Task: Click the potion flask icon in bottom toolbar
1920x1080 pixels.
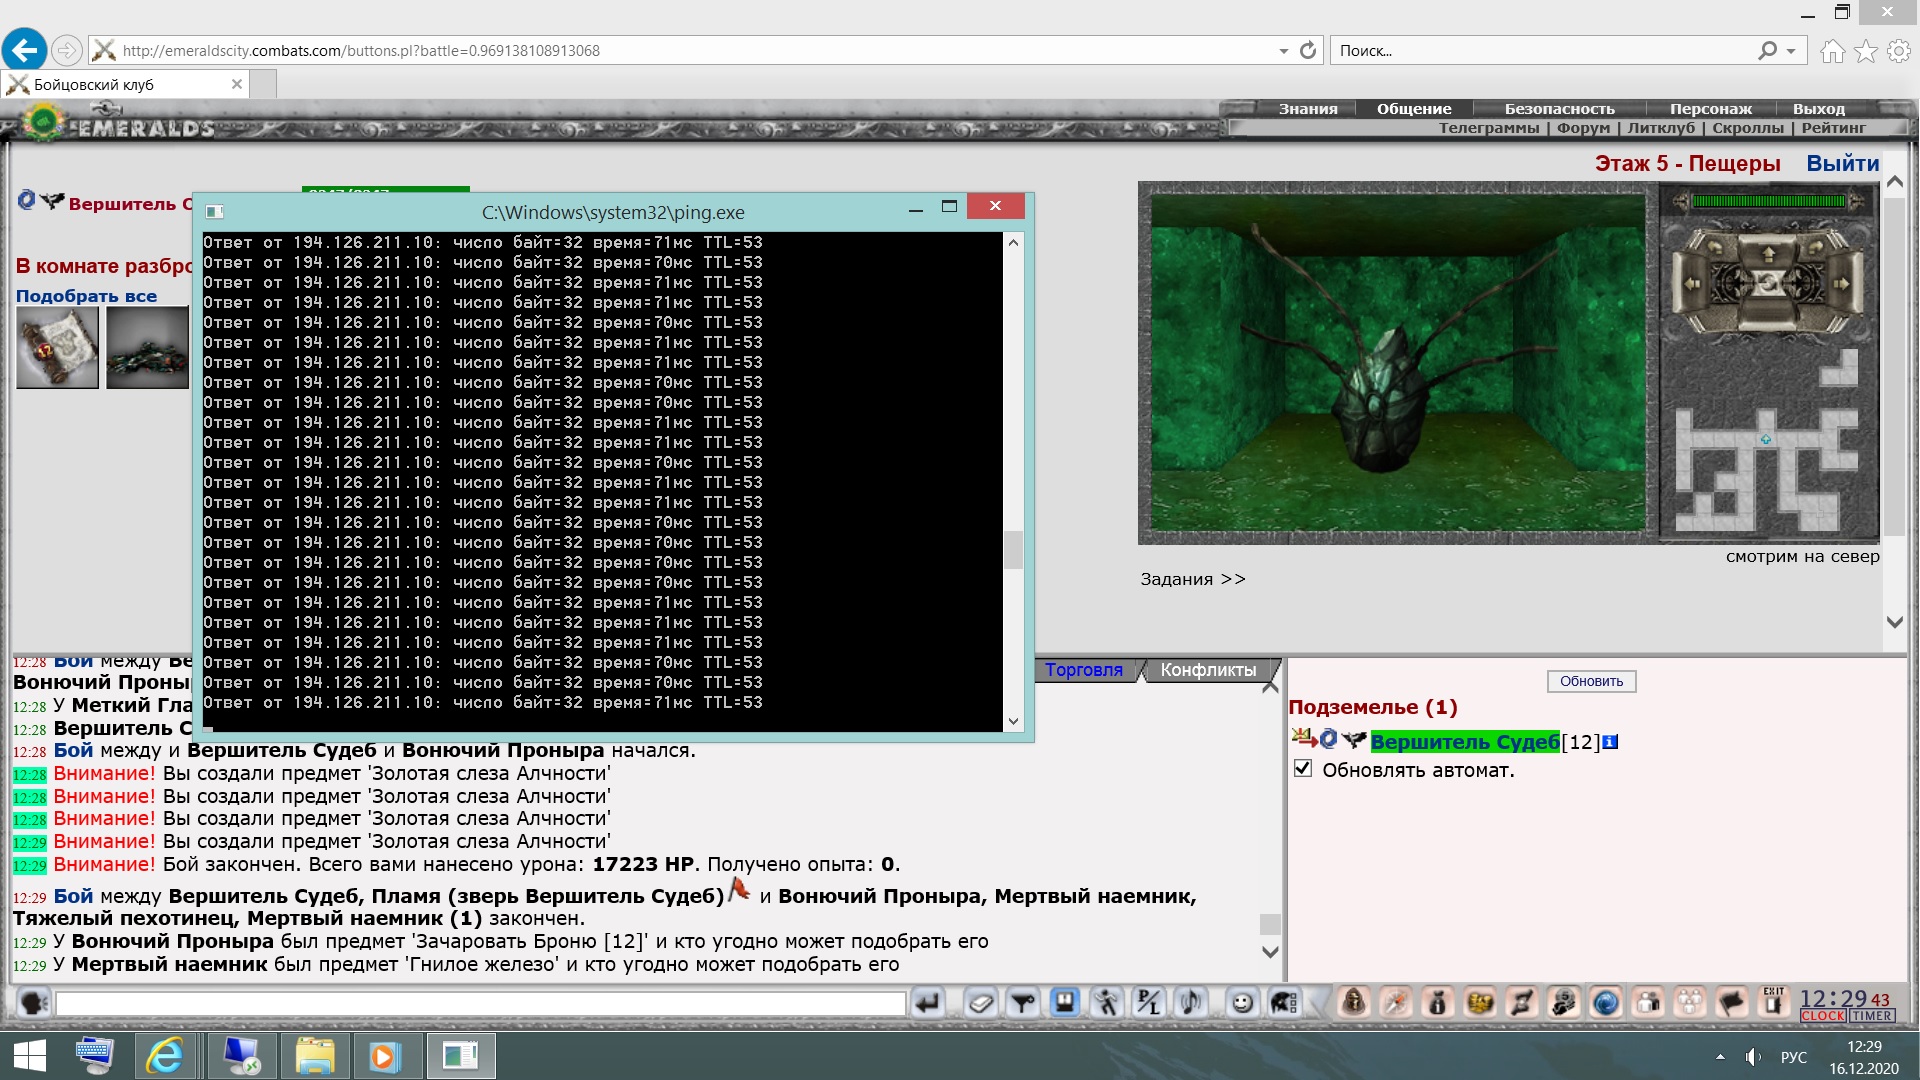Action: coord(1438,1002)
